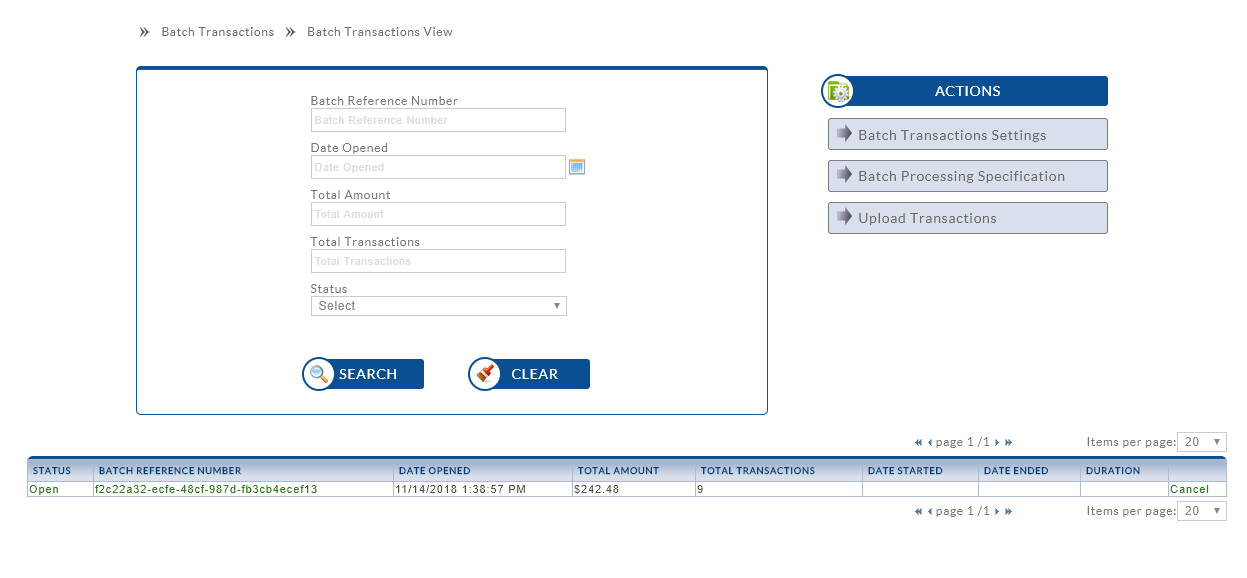Expand the Status select dropdown

click(438, 306)
